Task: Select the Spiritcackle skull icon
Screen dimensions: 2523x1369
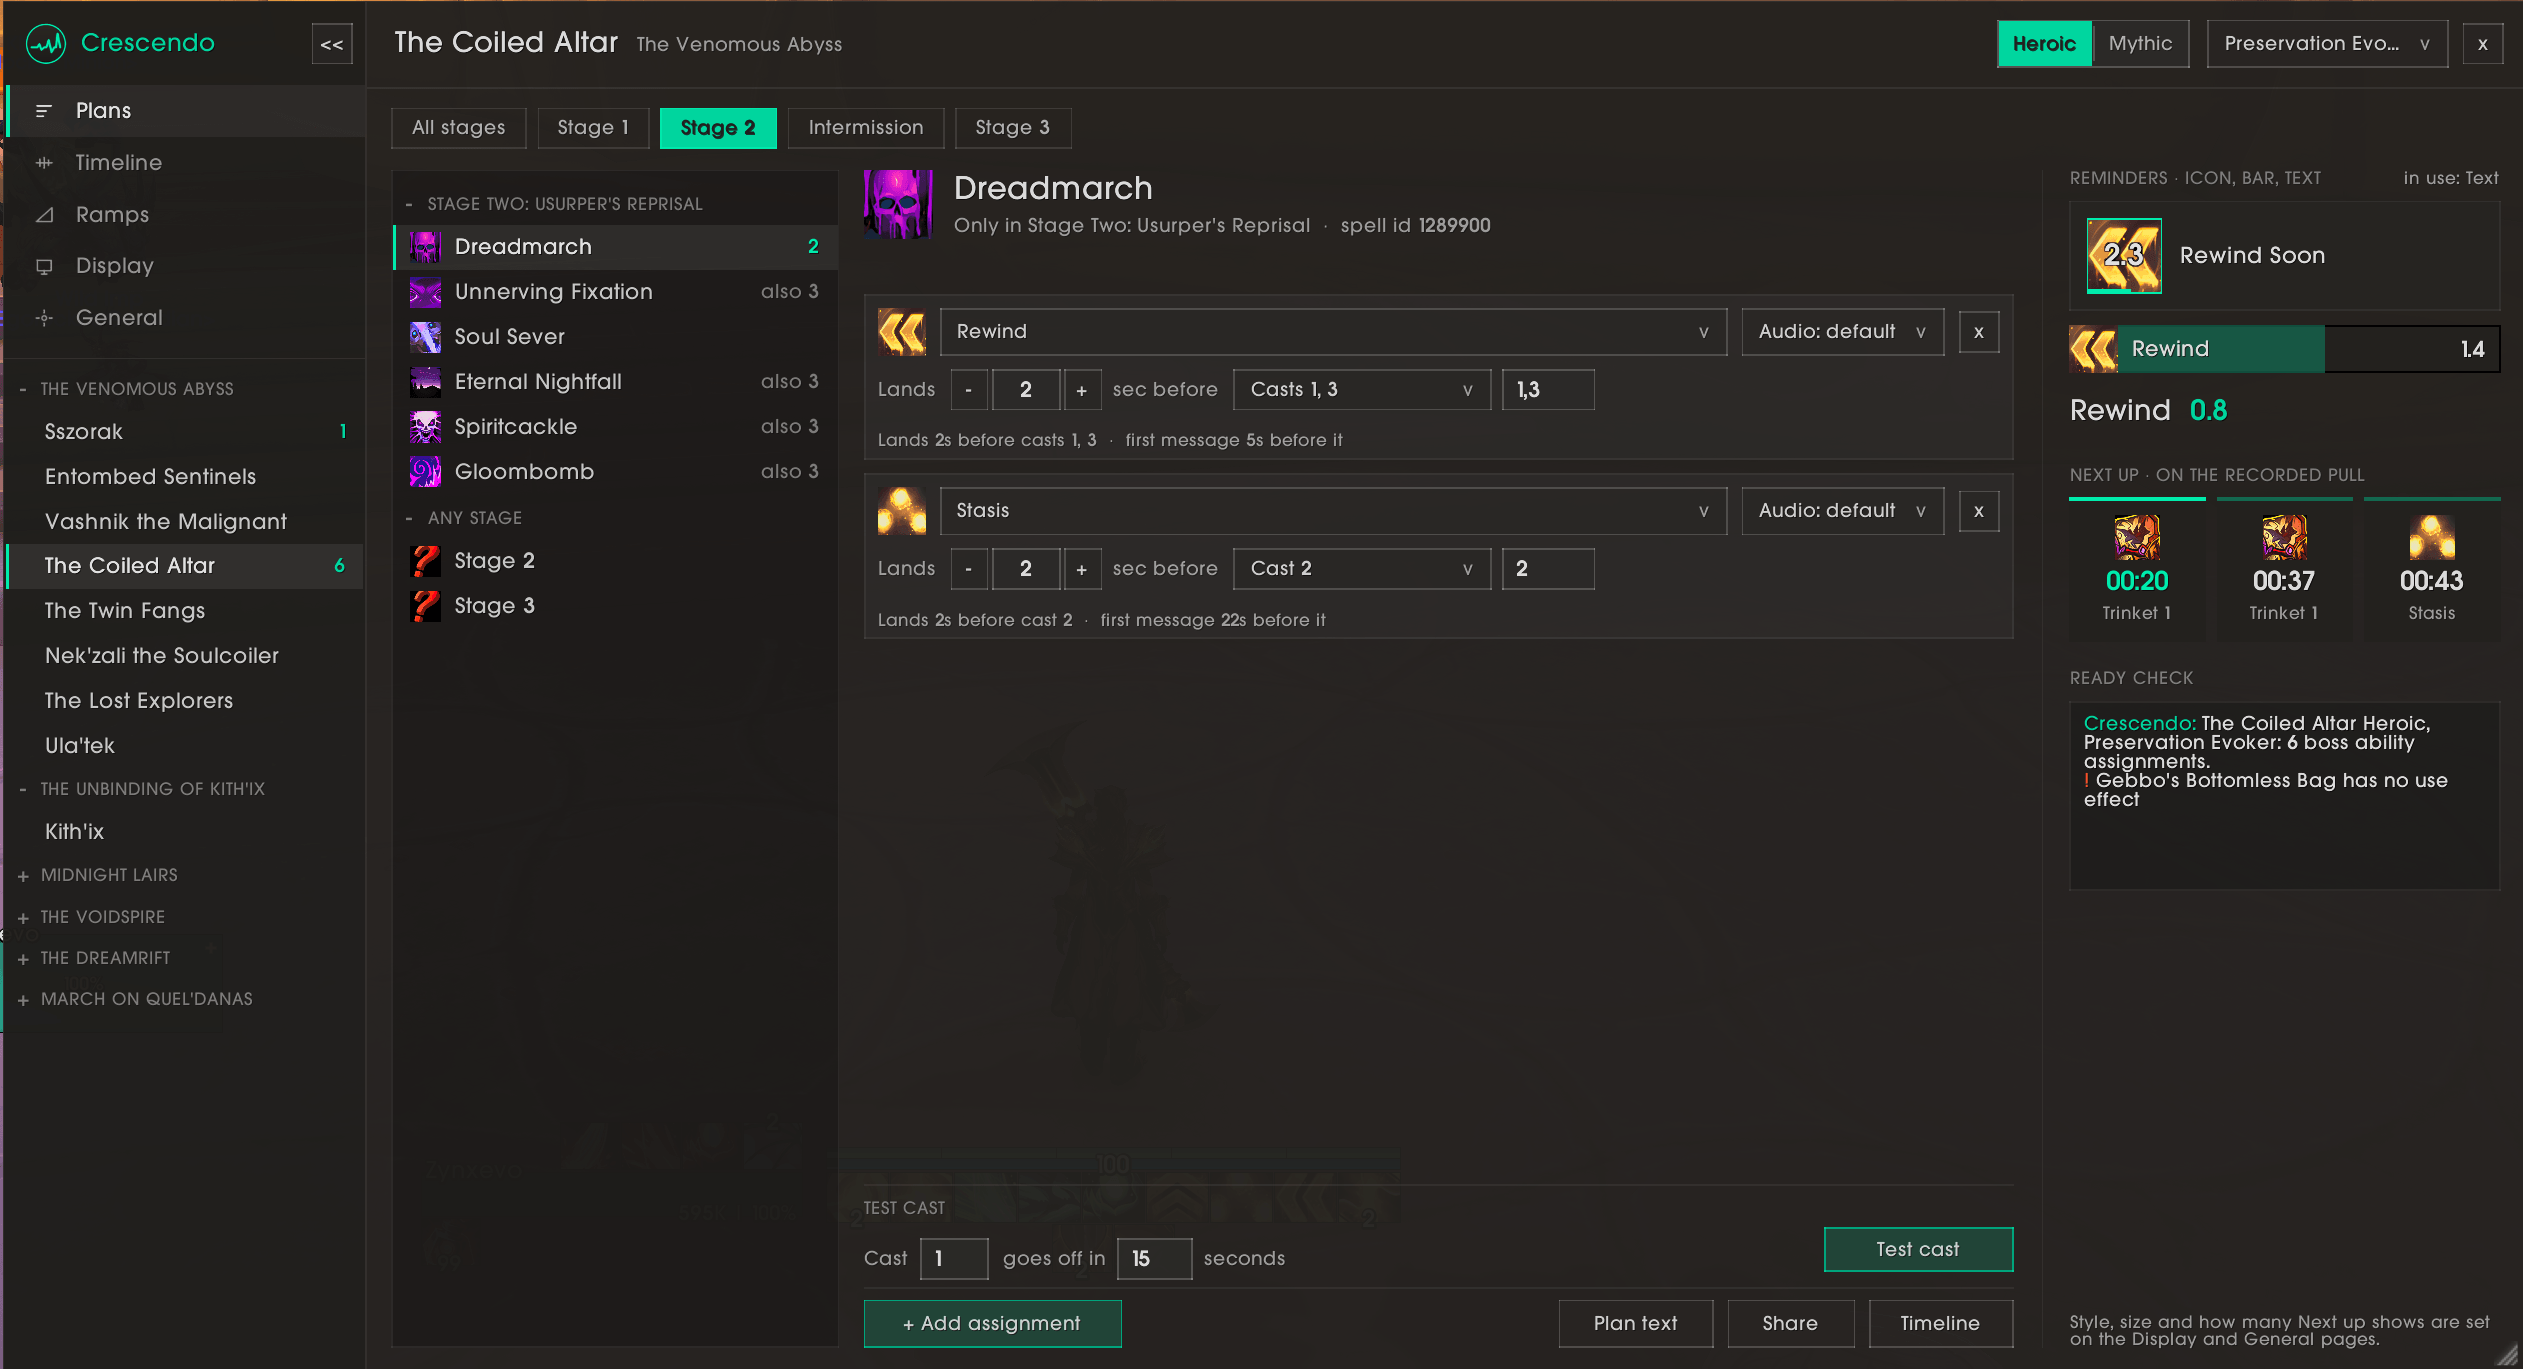Action: coord(425,427)
